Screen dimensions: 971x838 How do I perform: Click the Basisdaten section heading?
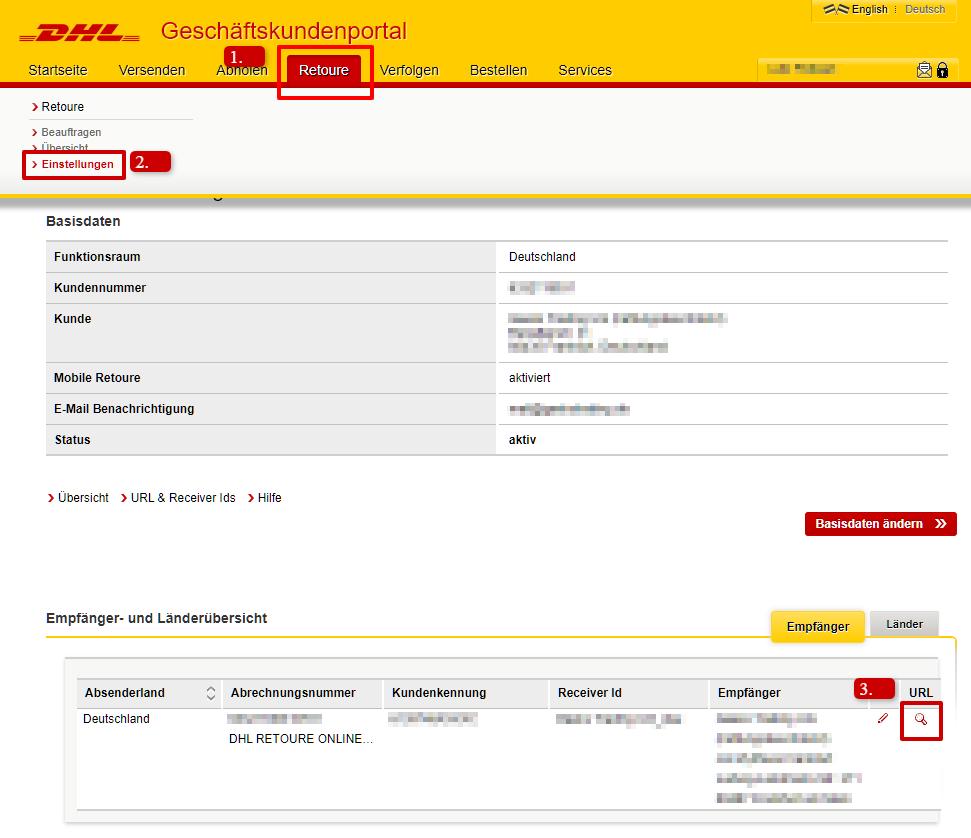(x=83, y=221)
